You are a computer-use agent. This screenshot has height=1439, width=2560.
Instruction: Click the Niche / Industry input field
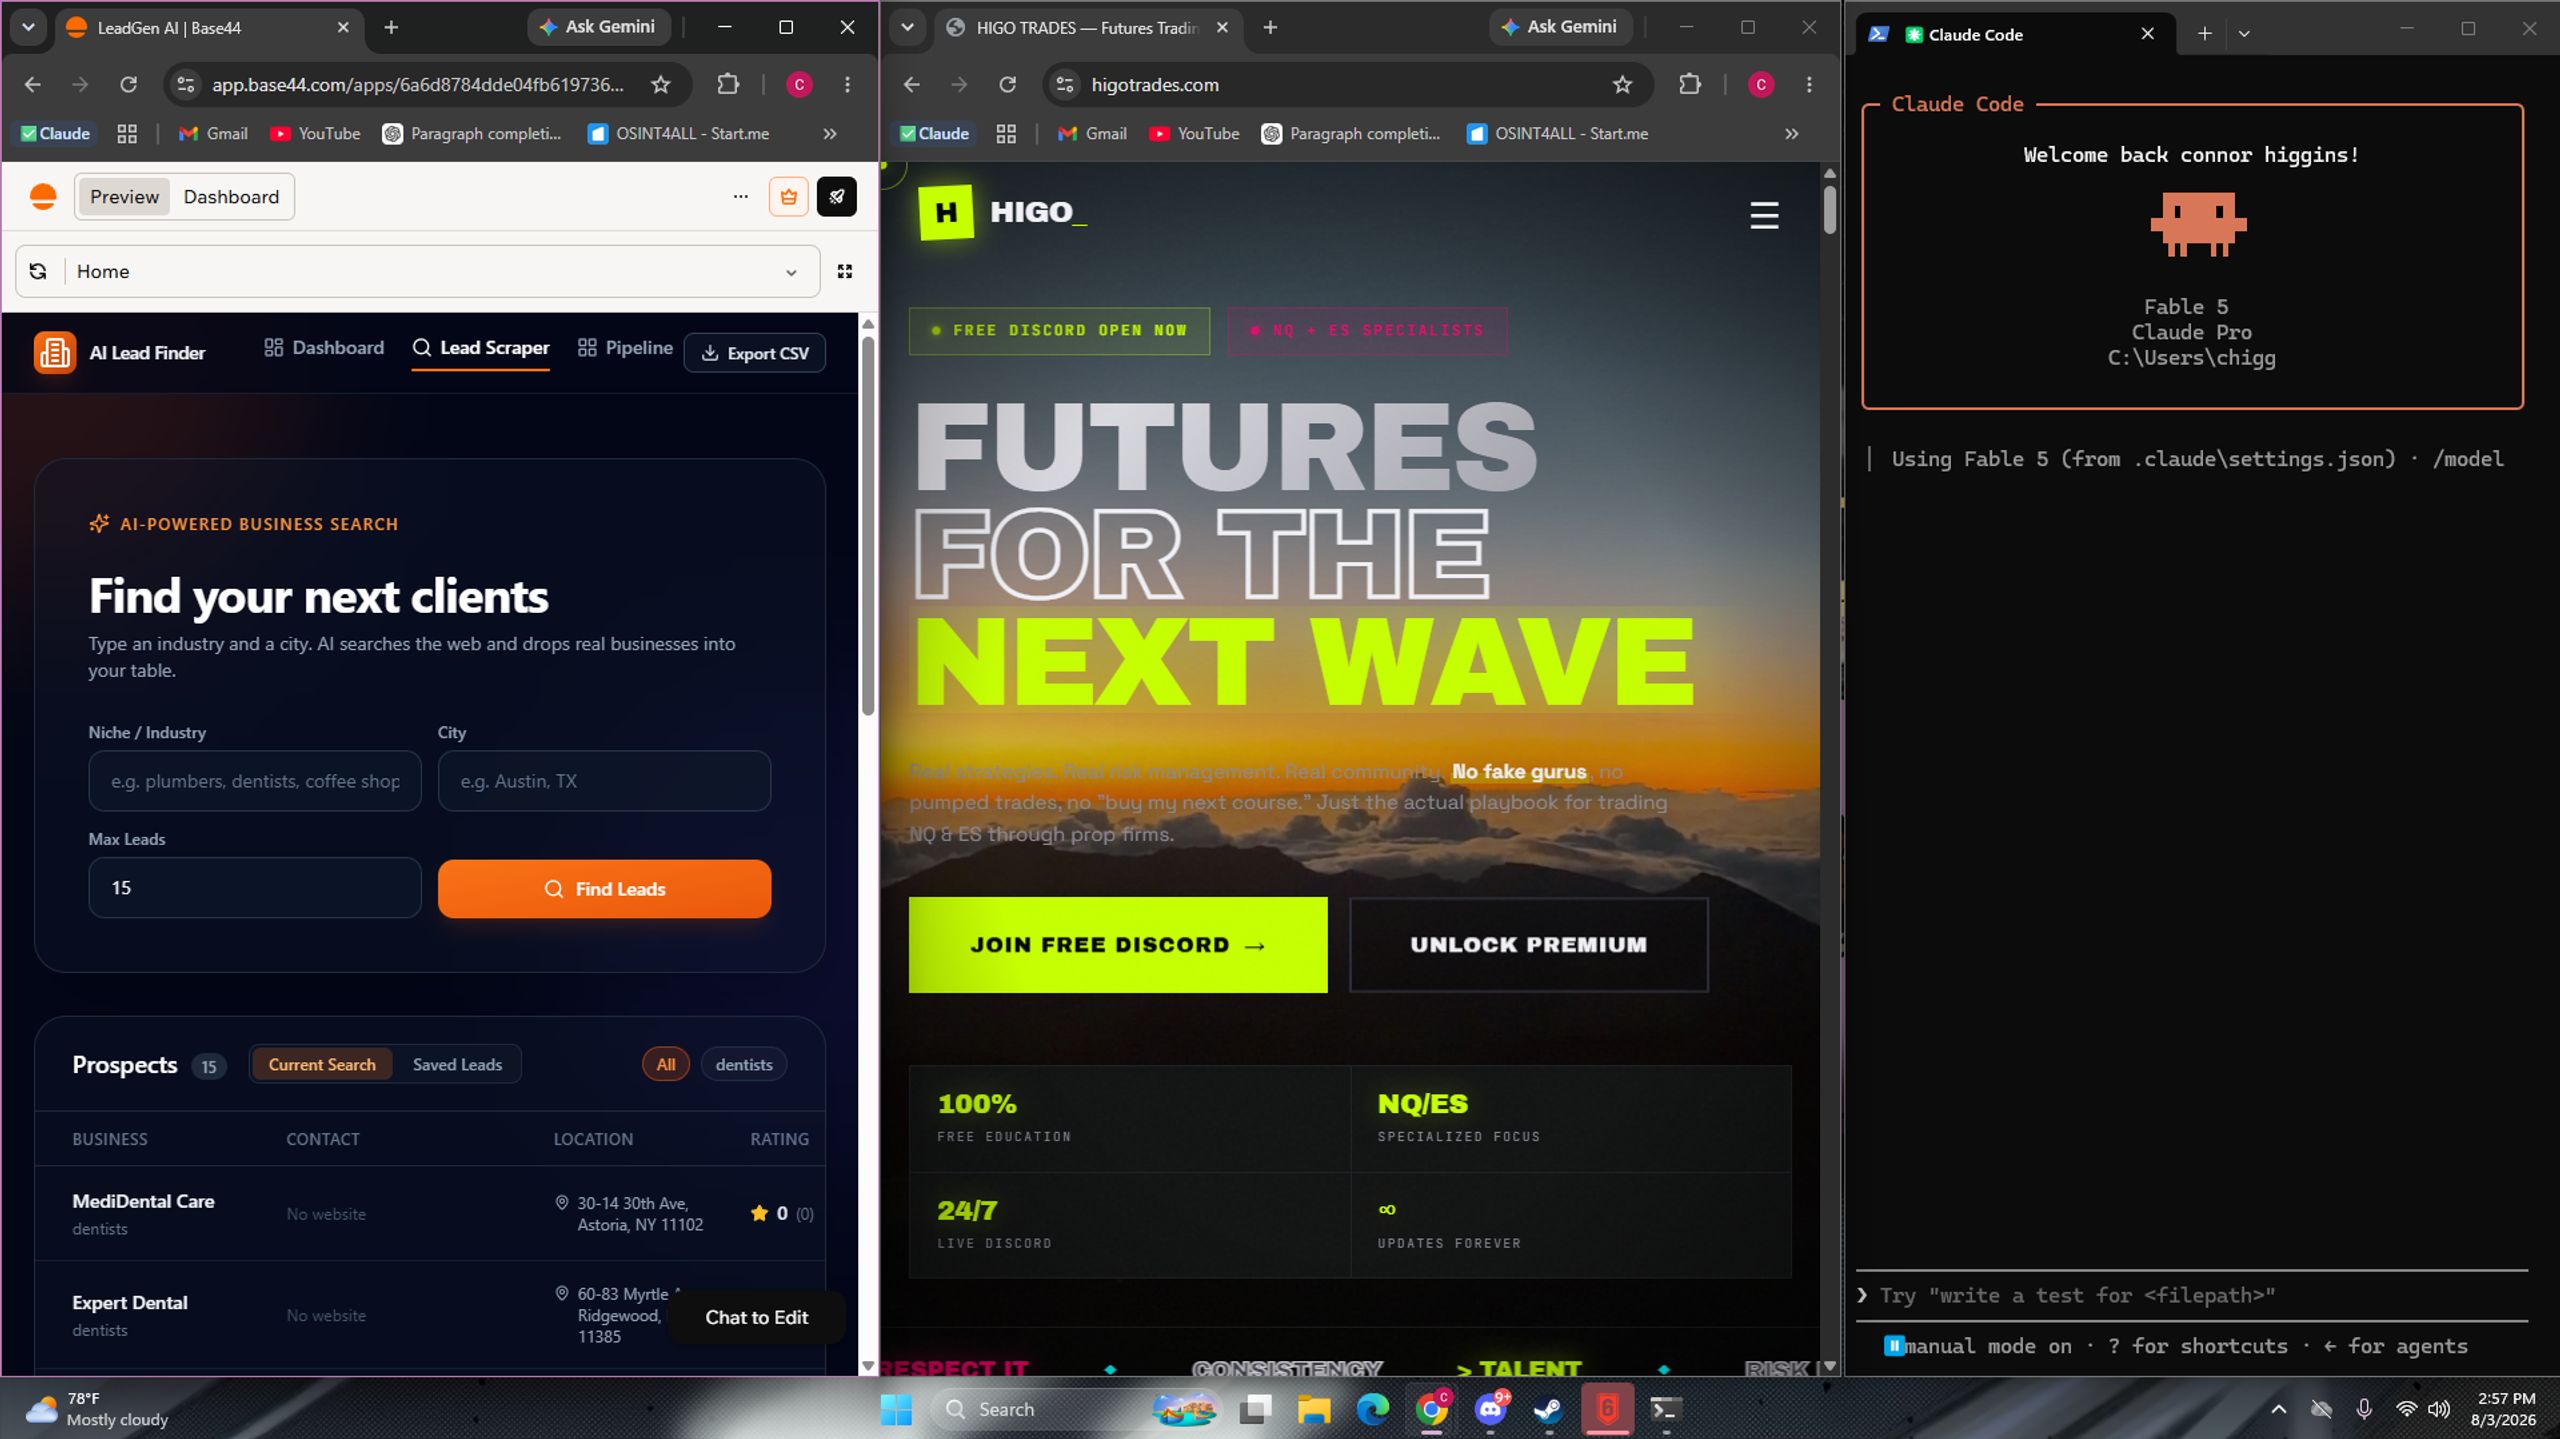(255, 781)
